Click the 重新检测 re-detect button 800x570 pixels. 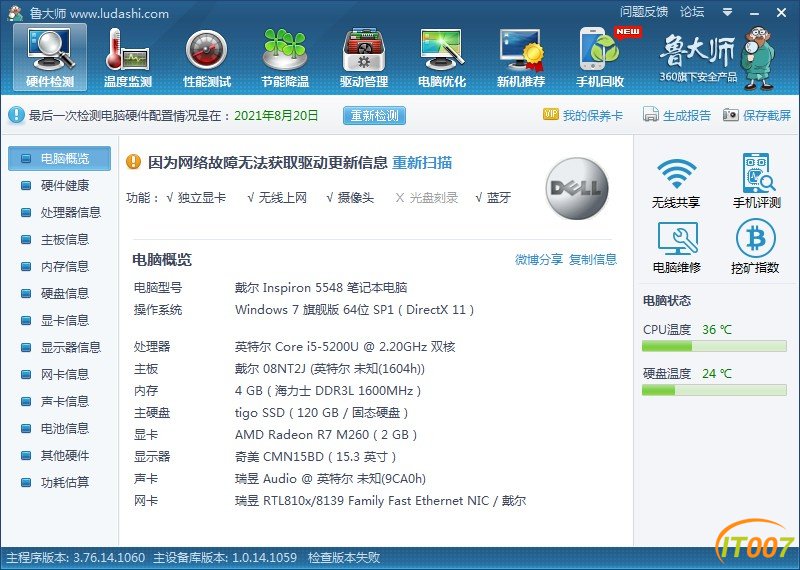pos(374,115)
